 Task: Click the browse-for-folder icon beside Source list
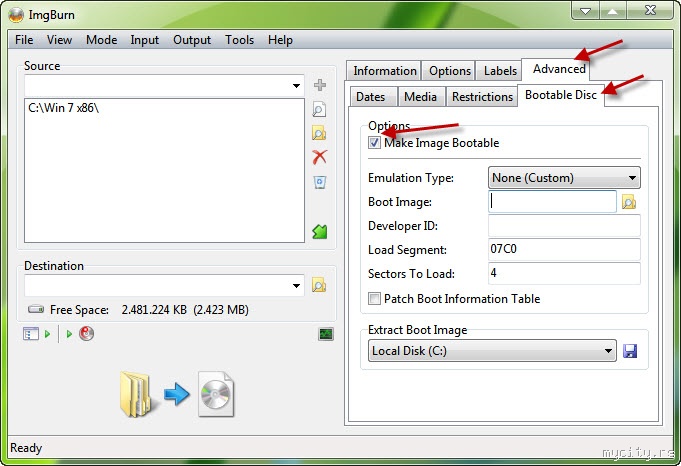coord(319,133)
